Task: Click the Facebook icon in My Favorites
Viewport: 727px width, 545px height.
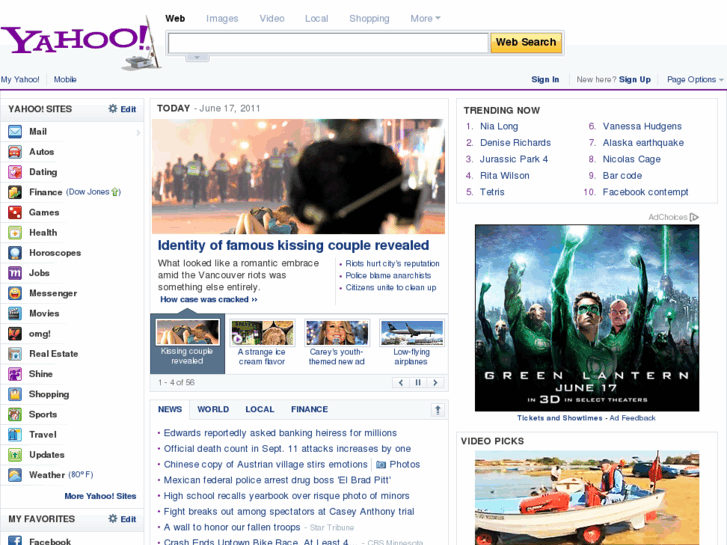Action: tap(15, 540)
